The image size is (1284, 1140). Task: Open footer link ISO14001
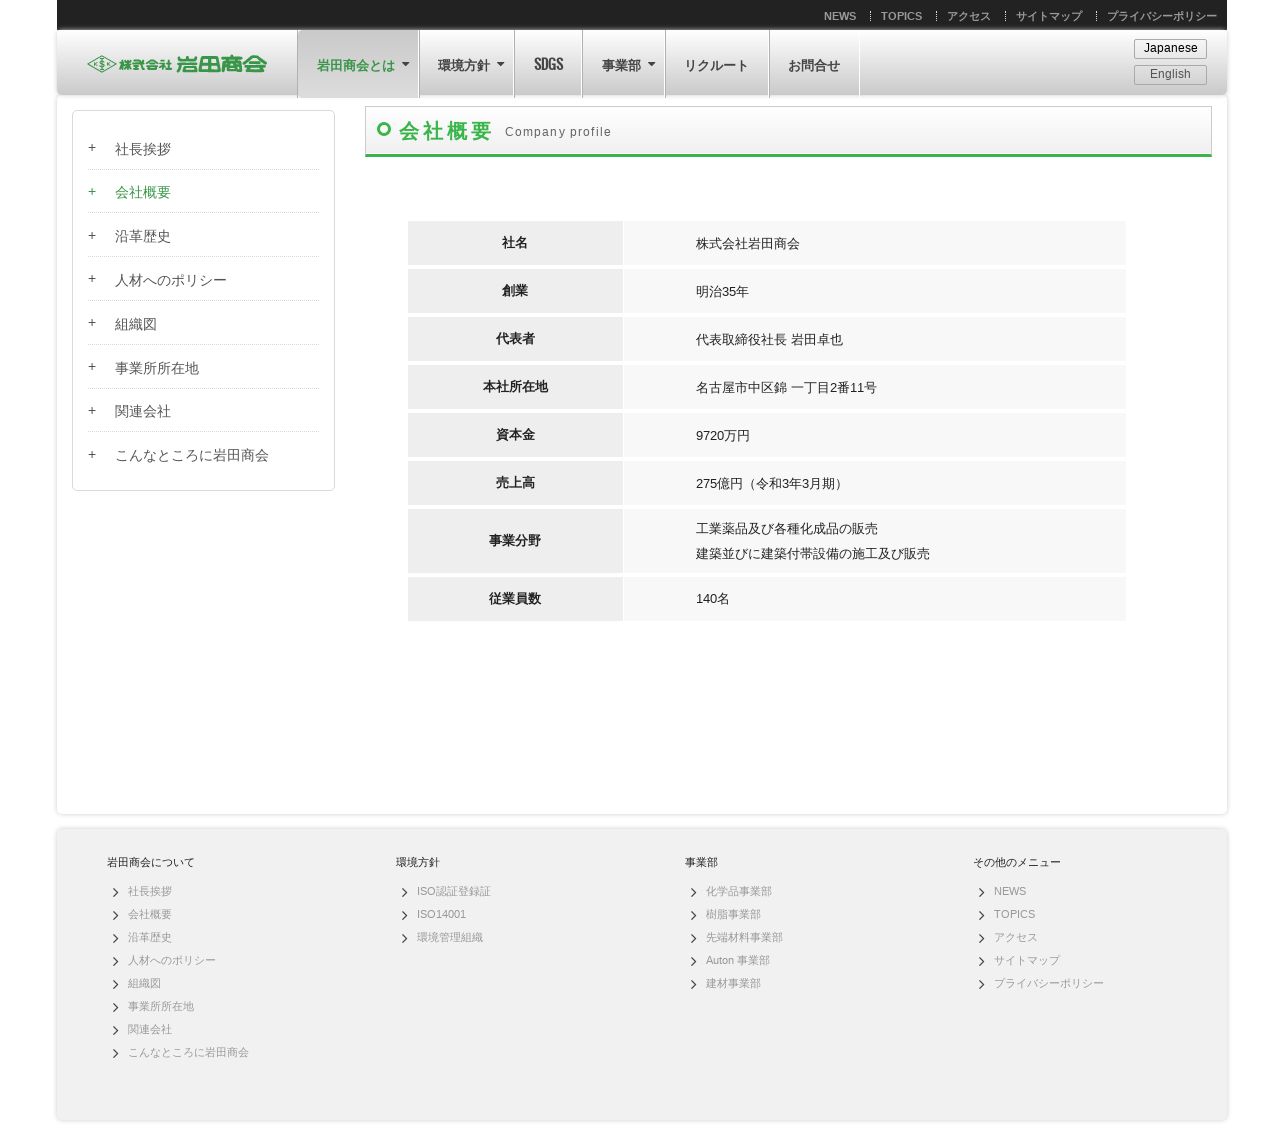pos(441,914)
